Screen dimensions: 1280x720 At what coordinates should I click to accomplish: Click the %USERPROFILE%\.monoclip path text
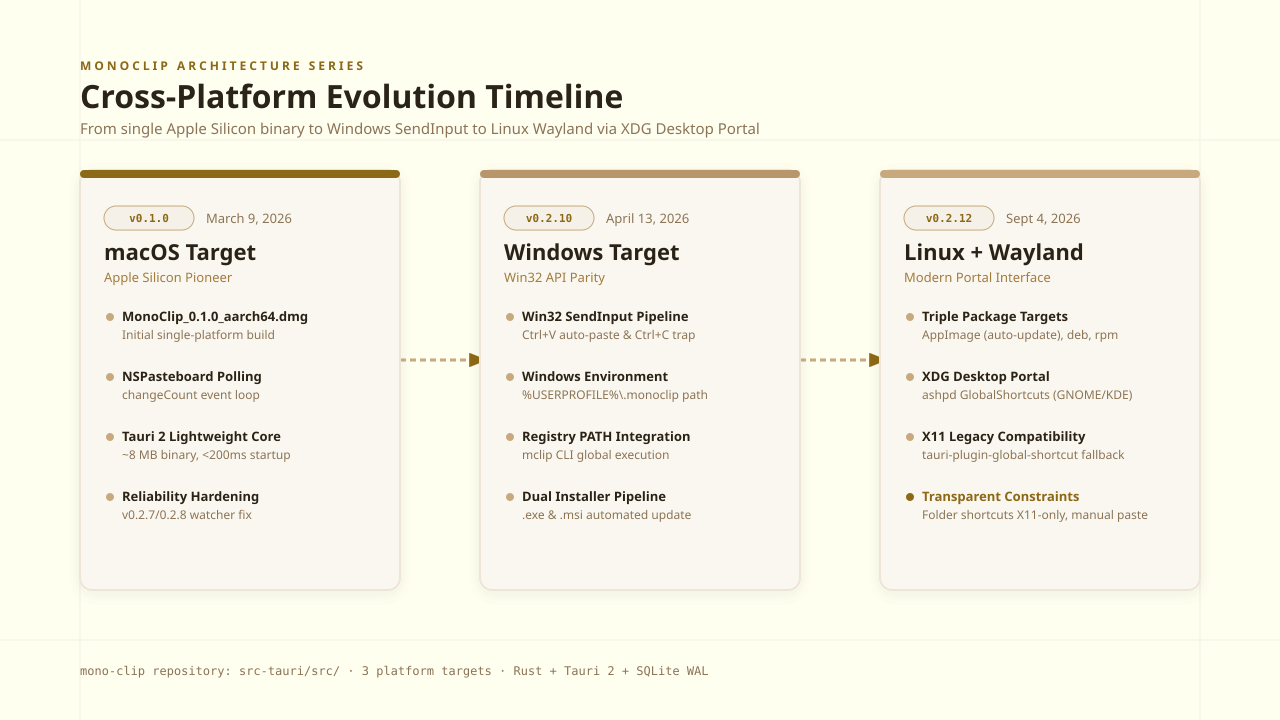615,395
